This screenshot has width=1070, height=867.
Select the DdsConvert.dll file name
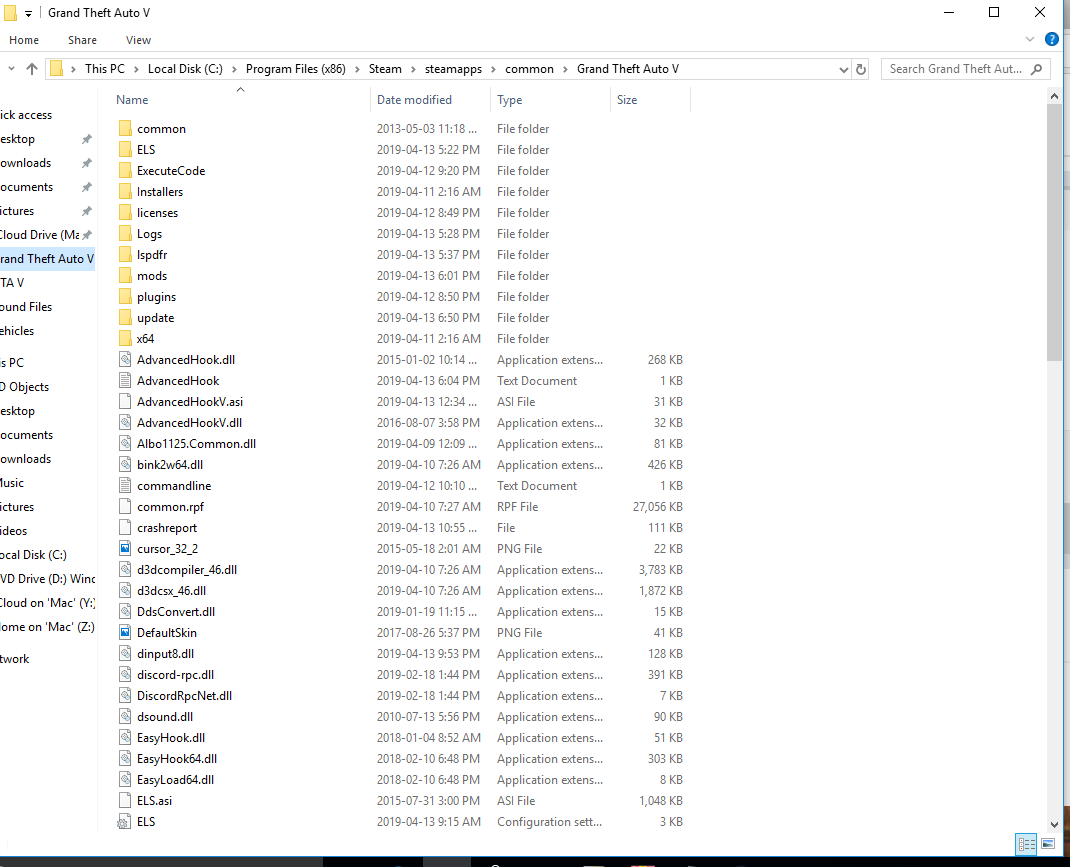[176, 612]
